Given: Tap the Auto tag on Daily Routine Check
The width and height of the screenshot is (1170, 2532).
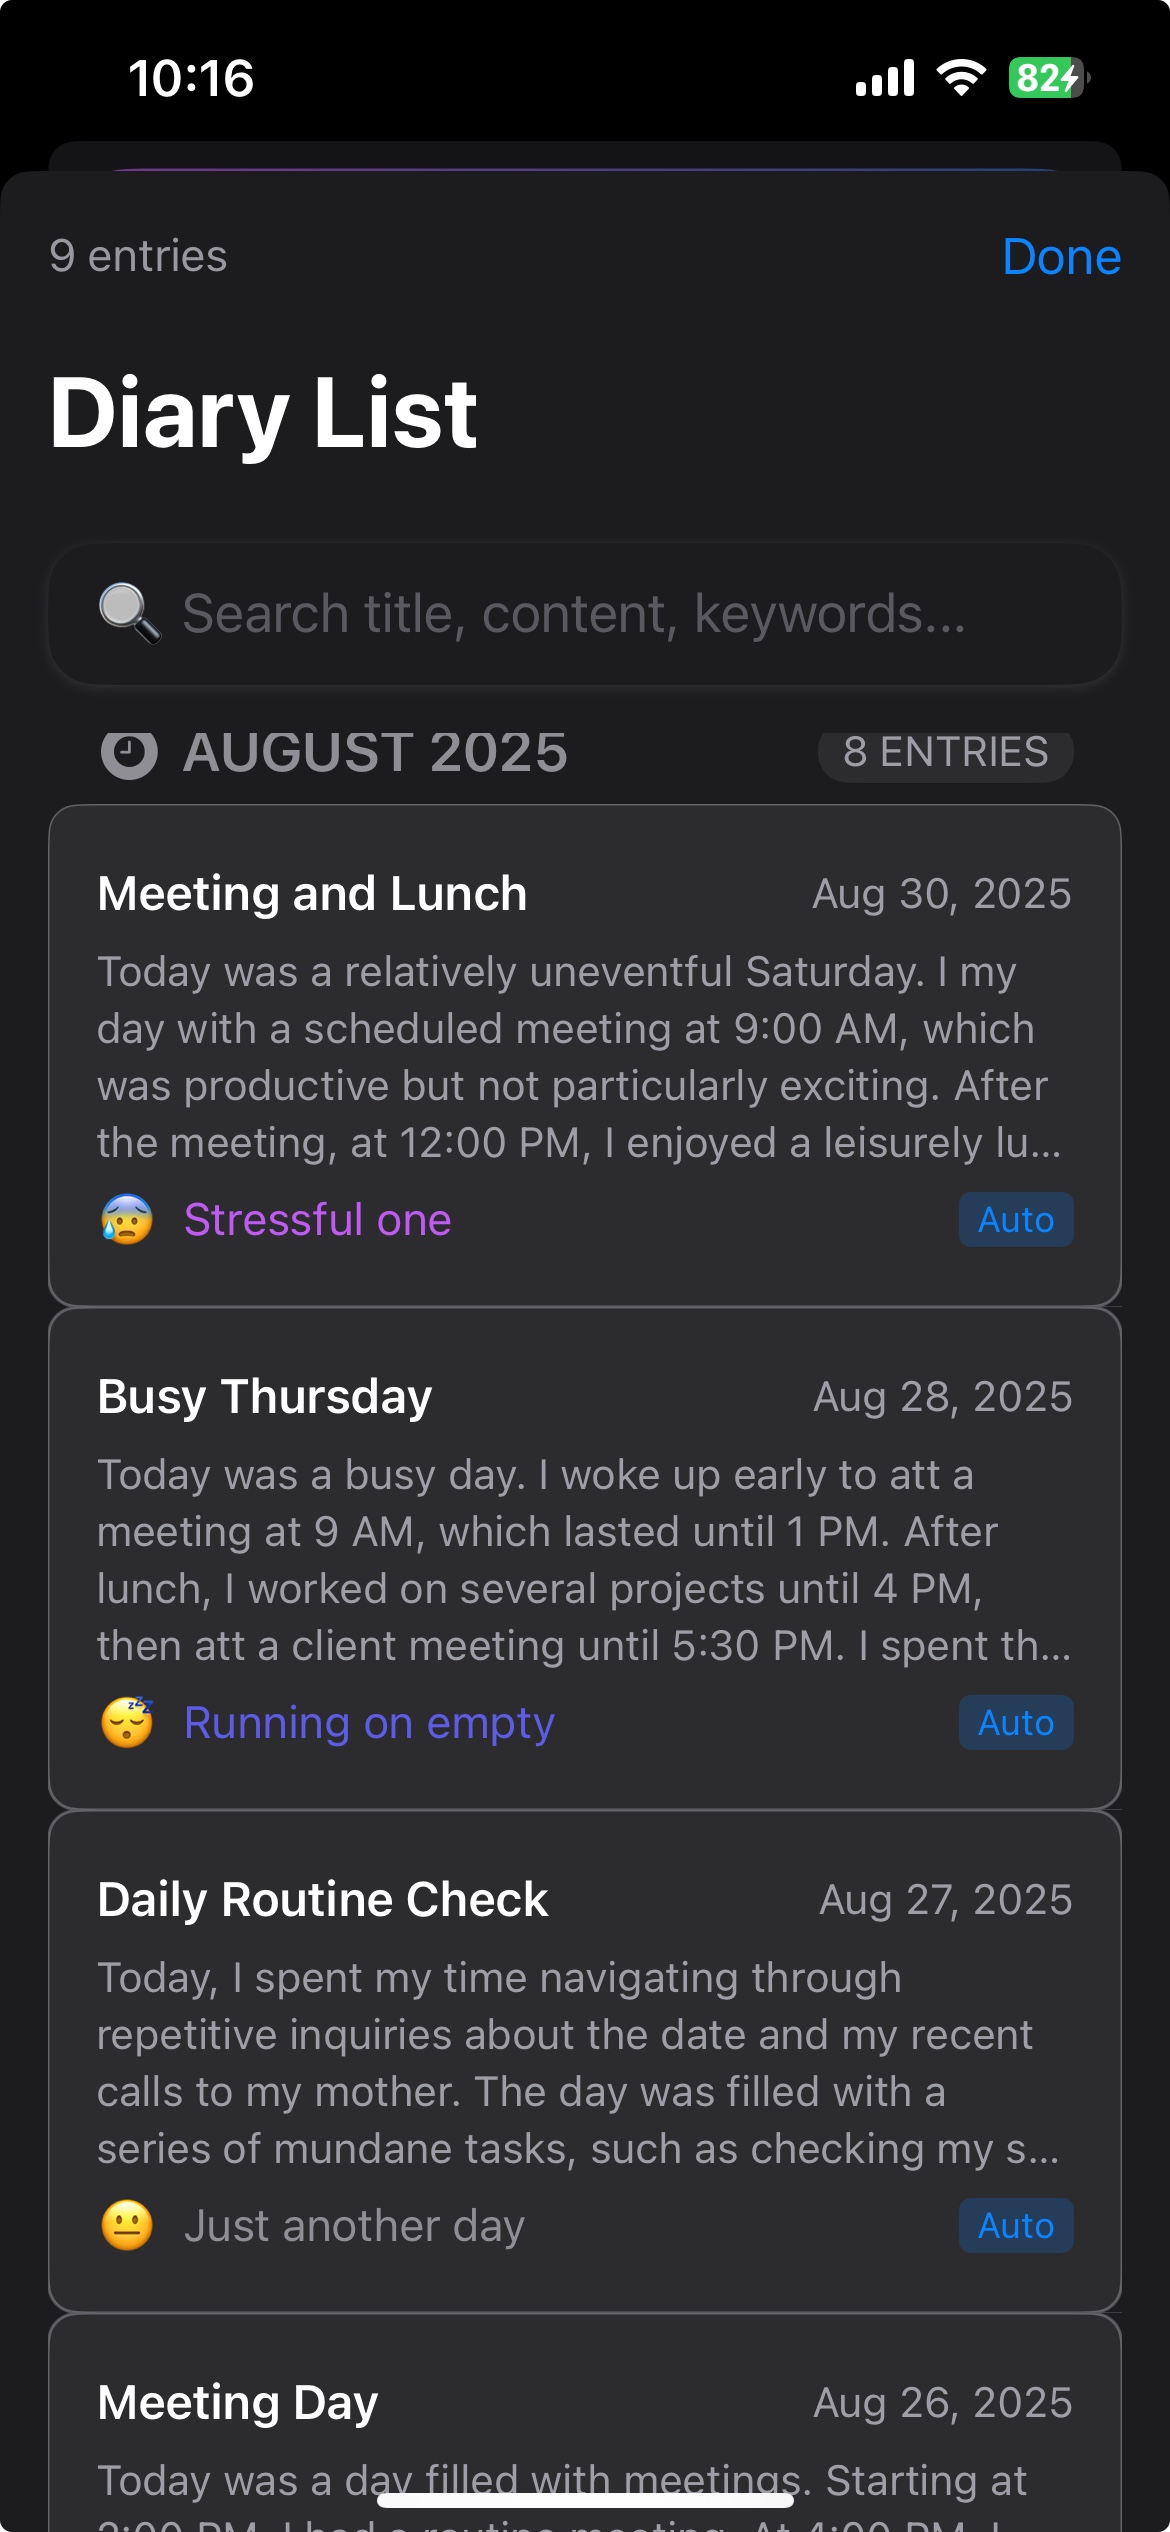Looking at the screenshot, I should 1016,2226.
